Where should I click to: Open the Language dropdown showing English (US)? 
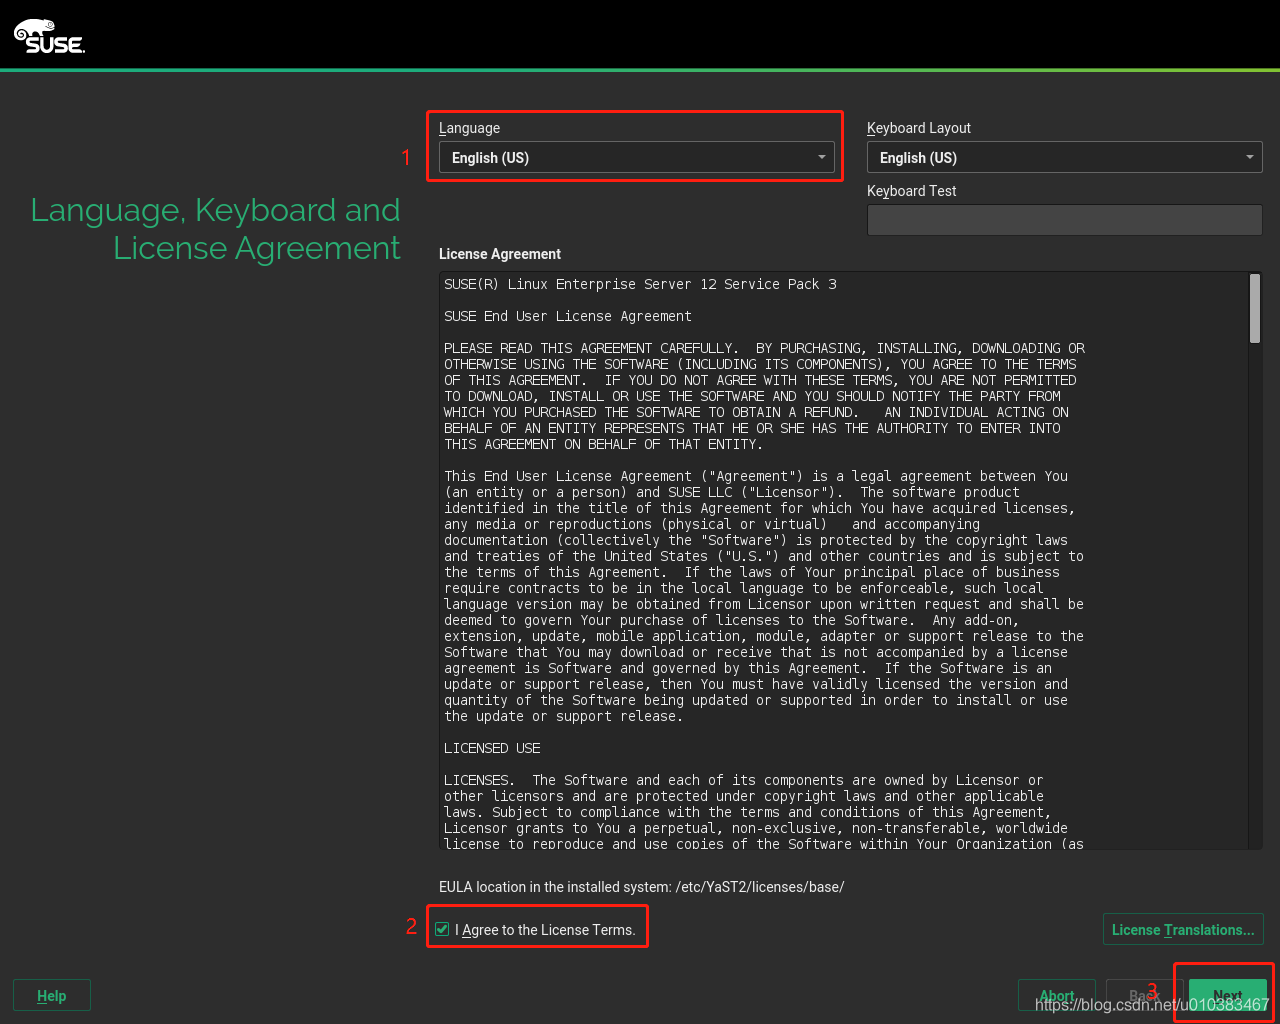point(637,158)
